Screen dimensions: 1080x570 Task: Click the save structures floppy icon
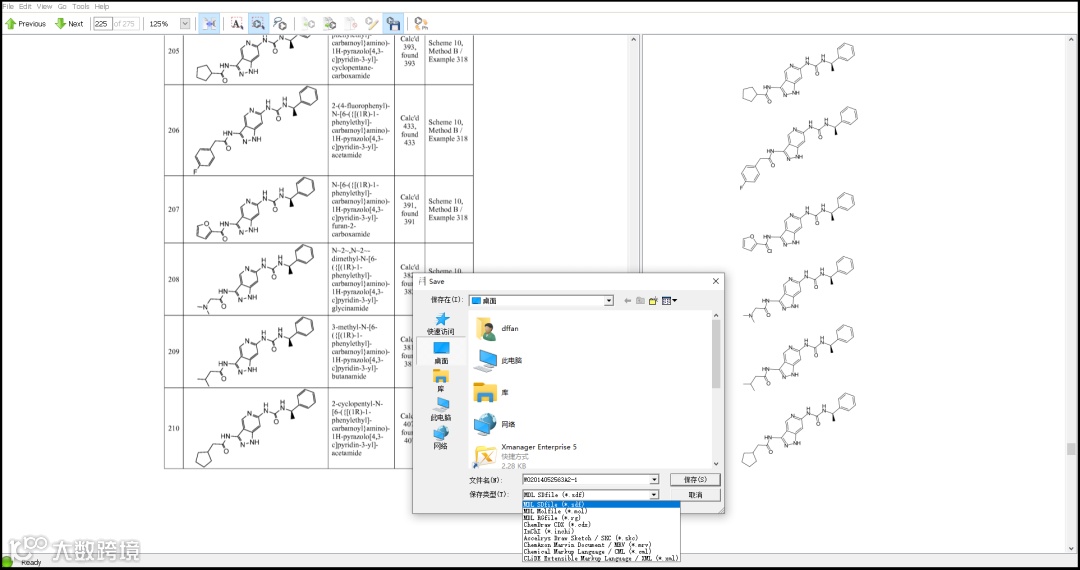[393, 23]
